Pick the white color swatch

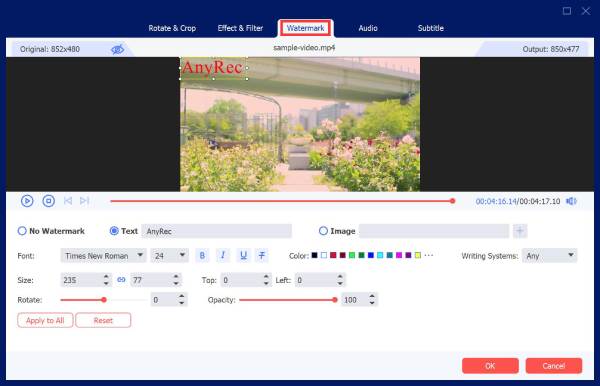(324, 255)
